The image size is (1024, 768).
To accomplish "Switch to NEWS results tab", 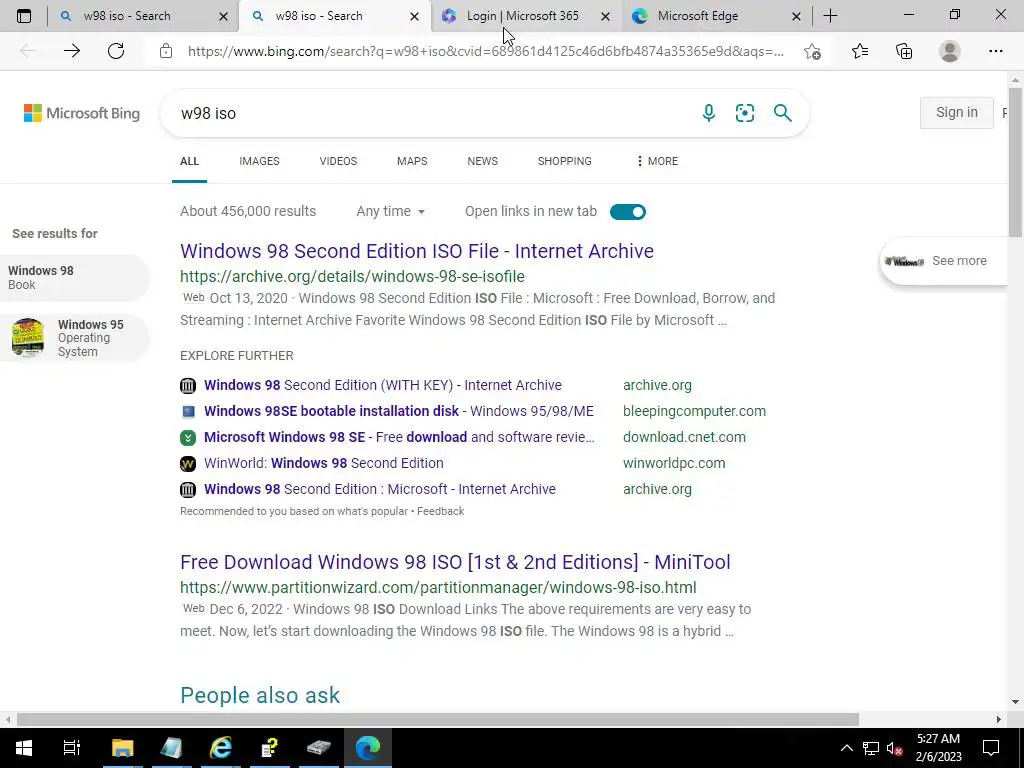I will pyautogui.click(x=483, y=161).
